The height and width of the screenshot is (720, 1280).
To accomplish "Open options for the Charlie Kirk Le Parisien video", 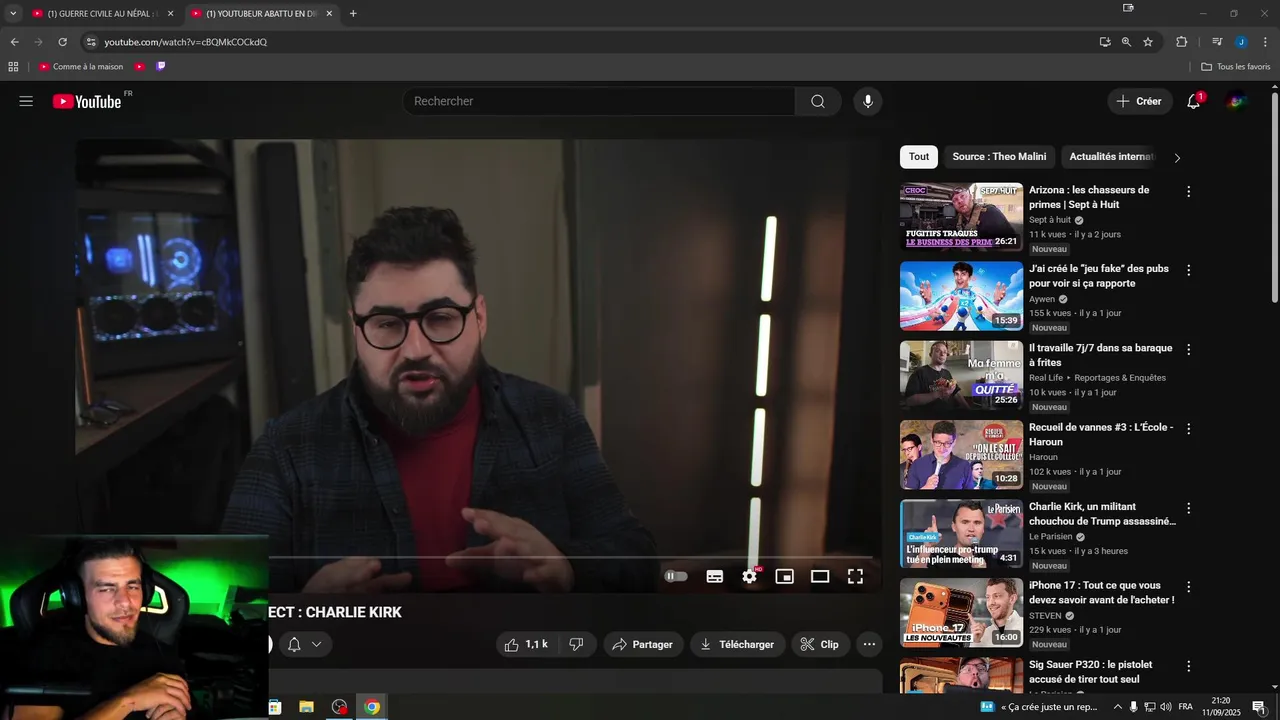I will [1189, 507].
